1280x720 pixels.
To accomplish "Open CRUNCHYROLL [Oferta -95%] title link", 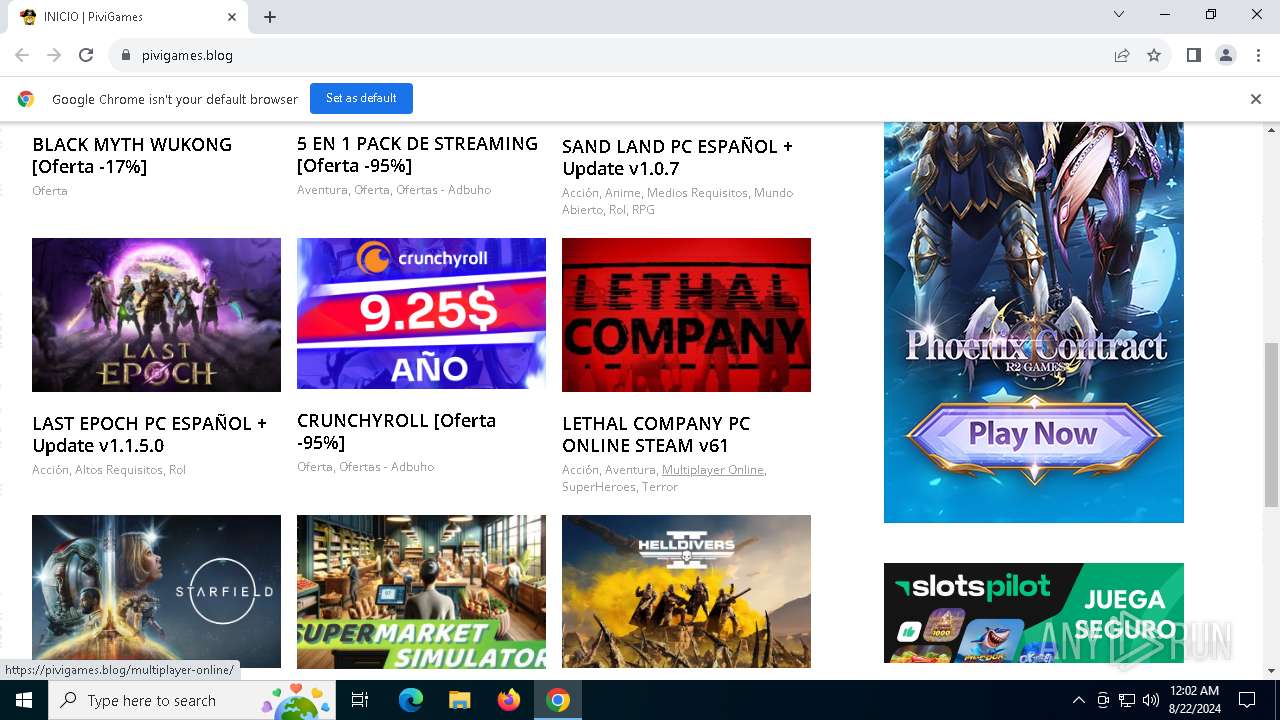I will (x=396, y=431).
